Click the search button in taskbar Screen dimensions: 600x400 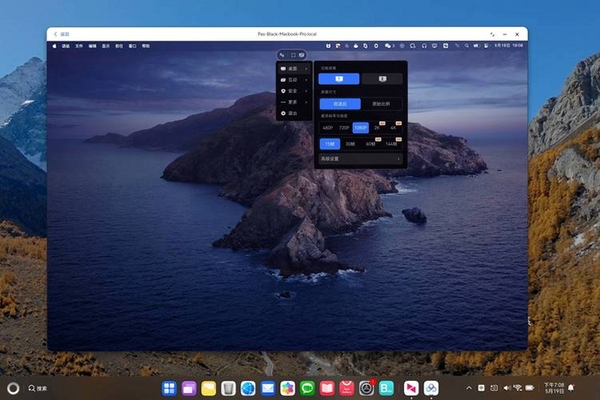tap(38, 388)
